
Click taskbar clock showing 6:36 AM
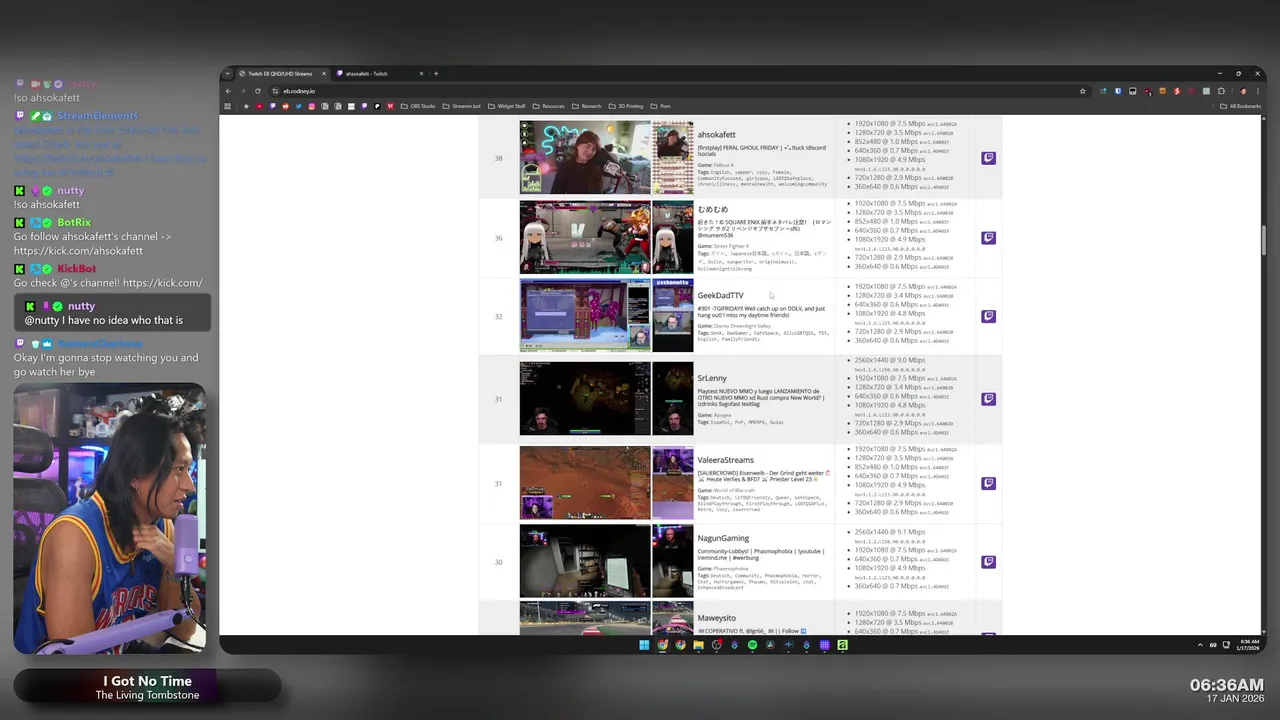[1249, 645]
